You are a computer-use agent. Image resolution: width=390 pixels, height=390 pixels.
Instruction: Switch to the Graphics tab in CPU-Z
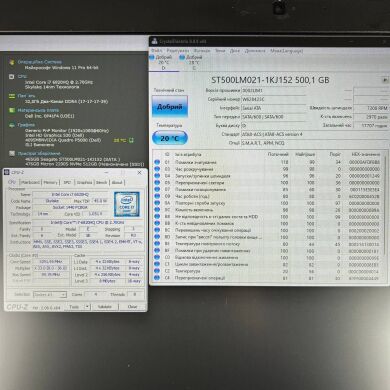point(84,182)
